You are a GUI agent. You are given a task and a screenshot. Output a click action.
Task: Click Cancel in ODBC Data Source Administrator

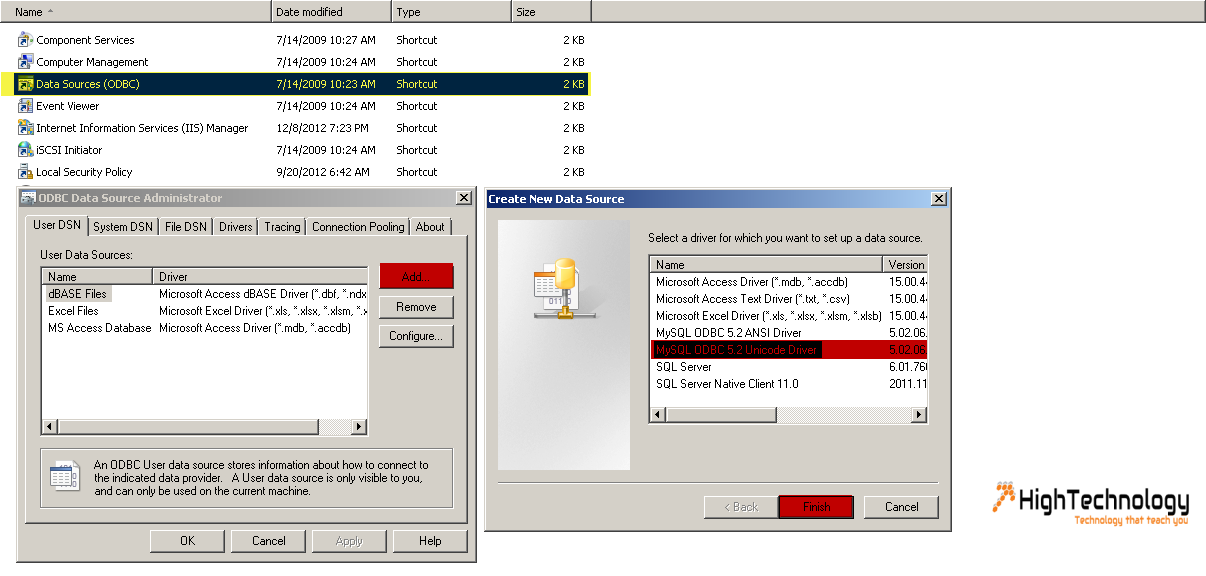pos(268,541)
